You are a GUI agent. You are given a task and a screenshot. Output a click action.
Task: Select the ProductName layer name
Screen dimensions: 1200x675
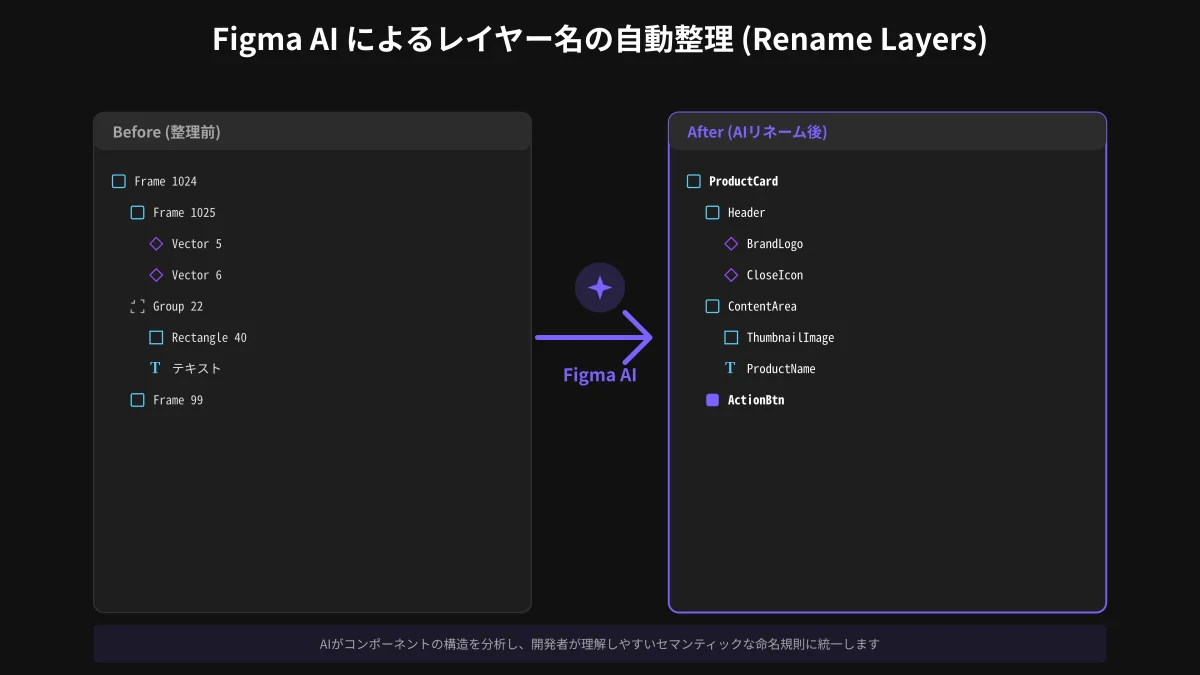[781, 368]
